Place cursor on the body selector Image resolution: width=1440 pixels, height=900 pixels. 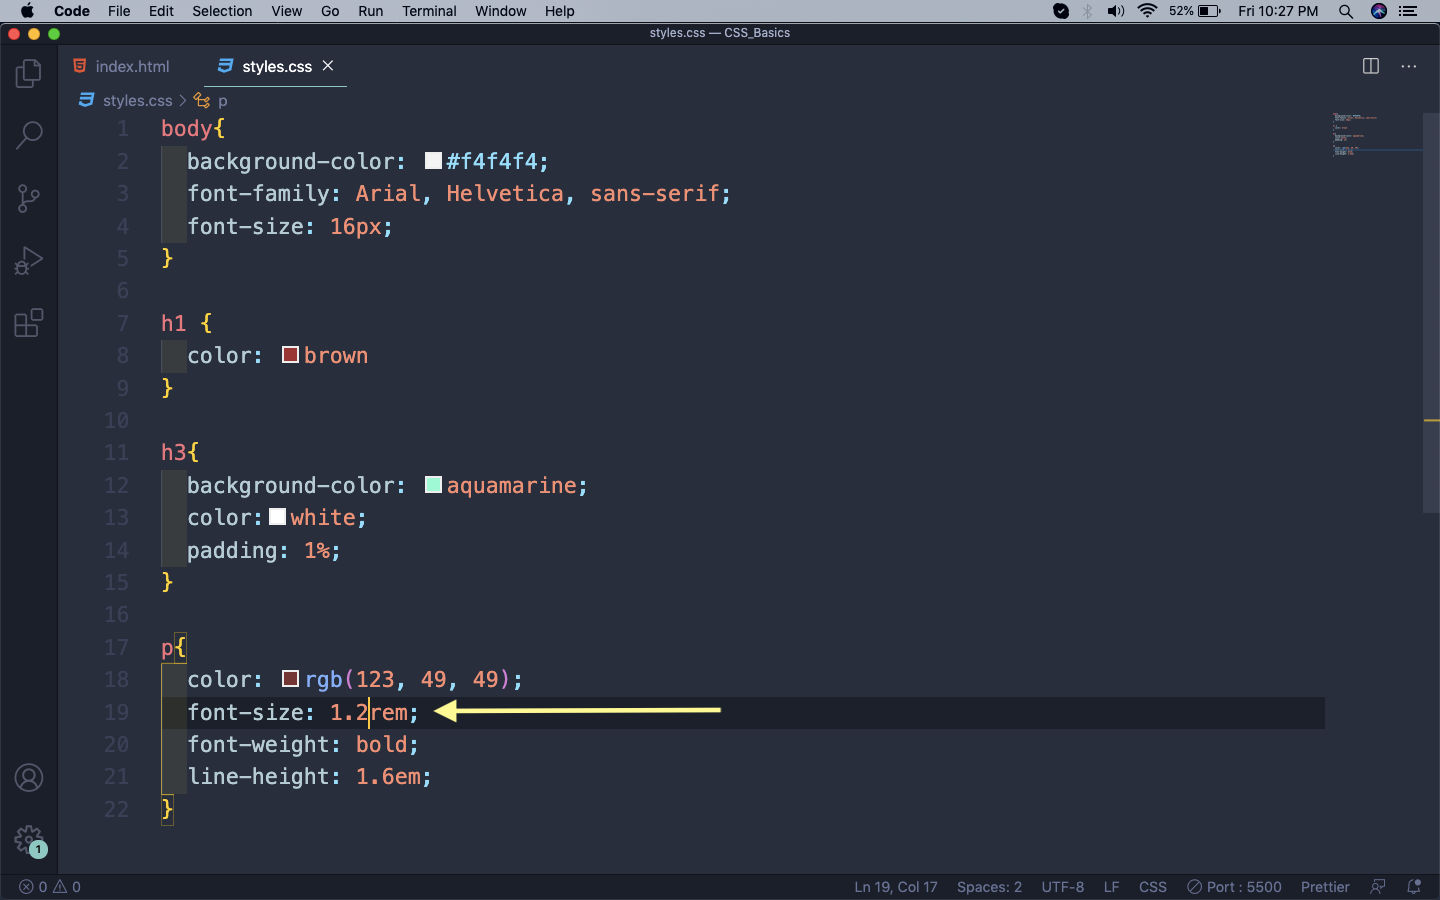click(x=187, y=128)
